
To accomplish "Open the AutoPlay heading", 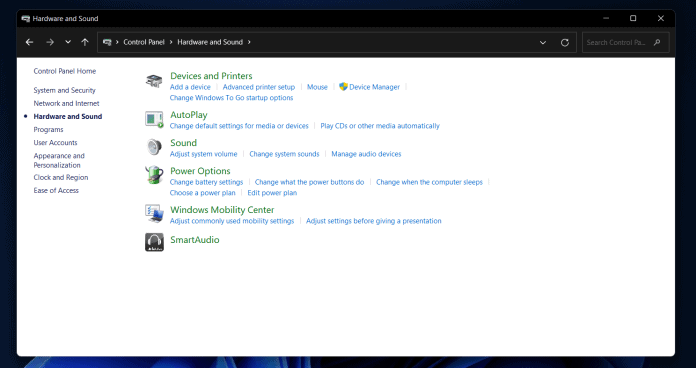I will pyautogui.click(x=189, y=115).
